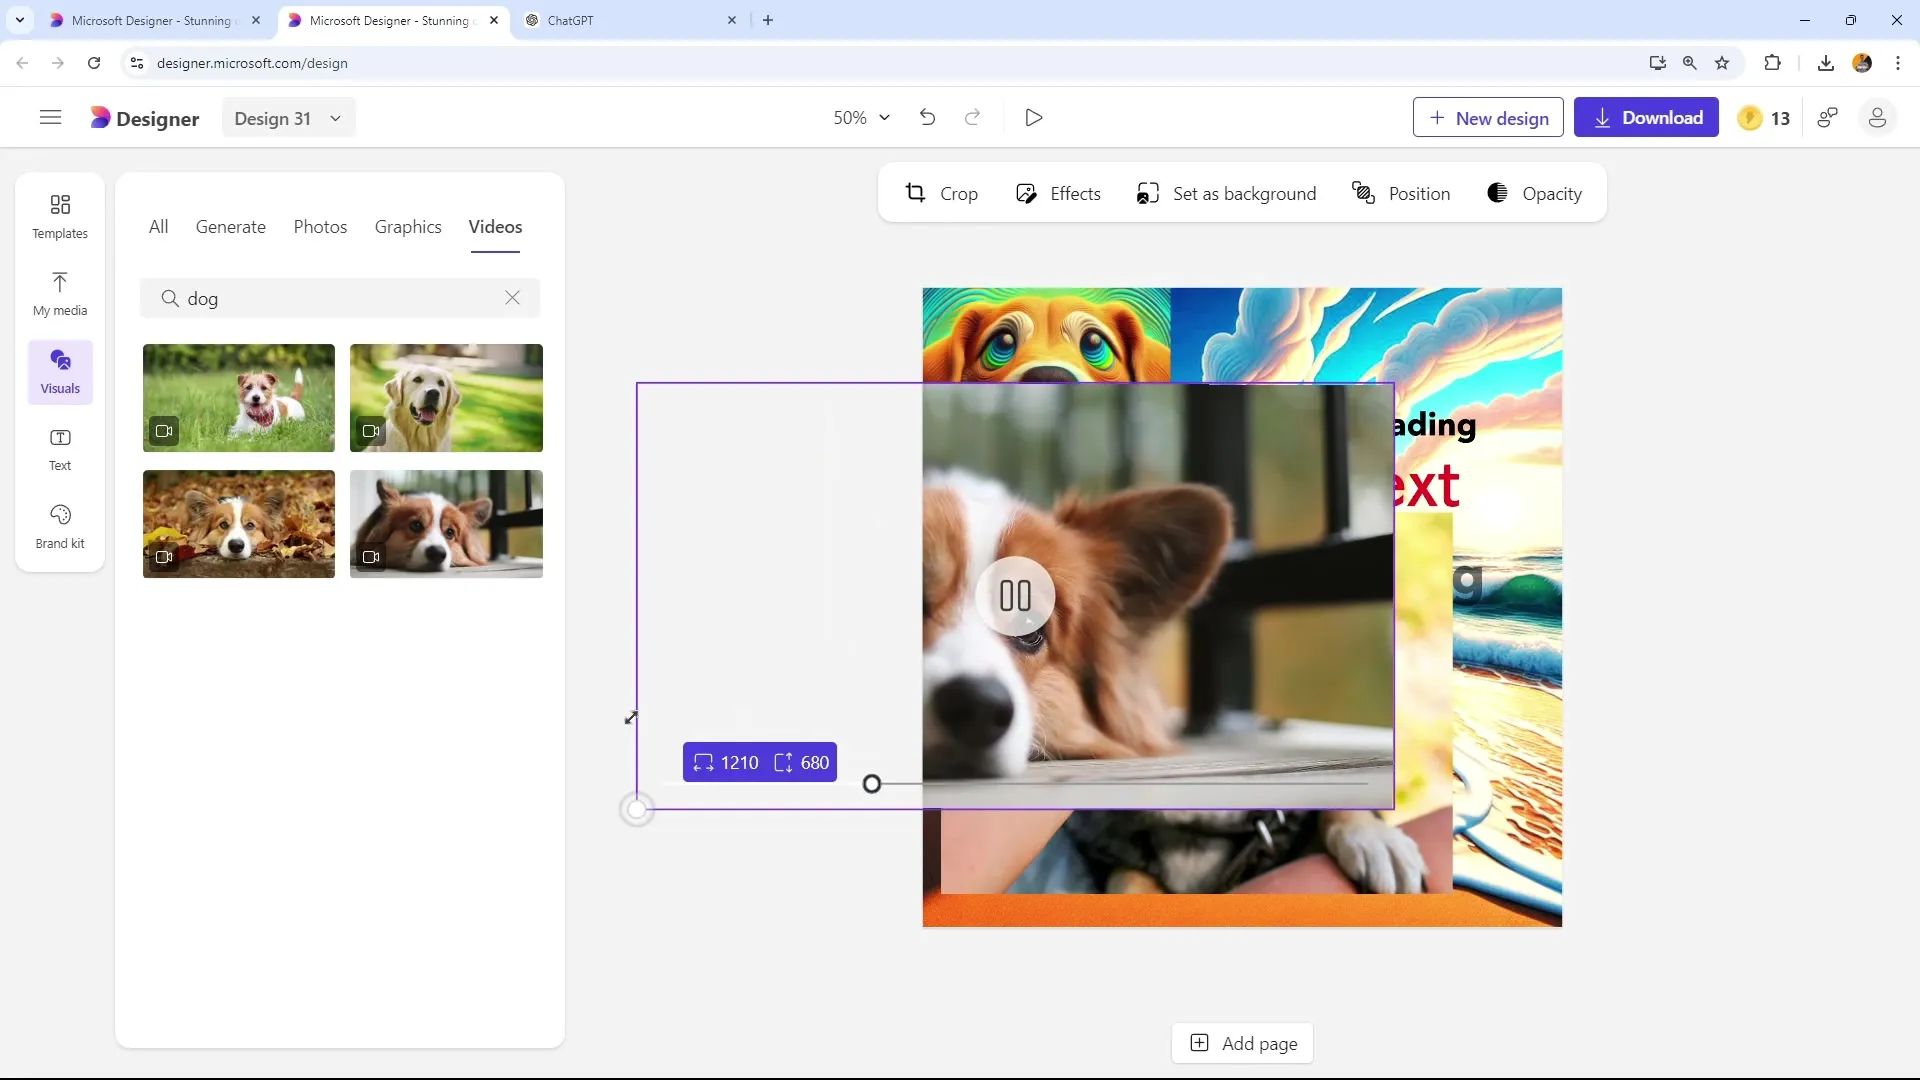Open the My media sidebar panel
The width and height of the screenshot is (1920, 1080).
pos(60,294)
